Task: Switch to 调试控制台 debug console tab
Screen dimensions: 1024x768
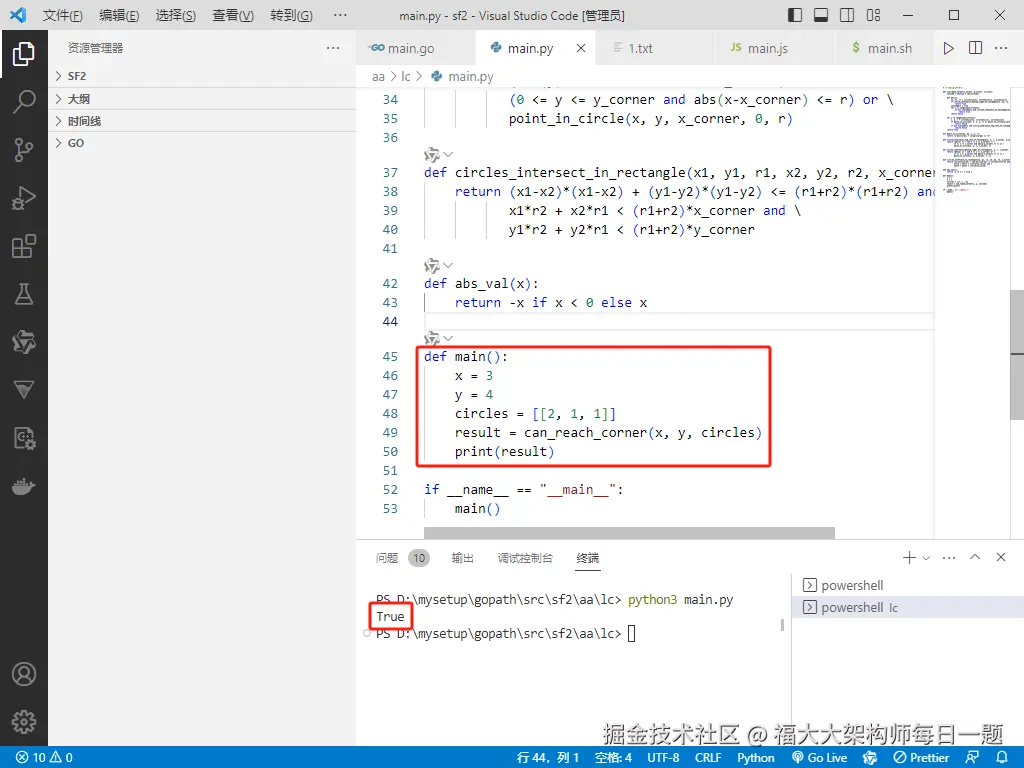Action: click(x=525, y=558)
